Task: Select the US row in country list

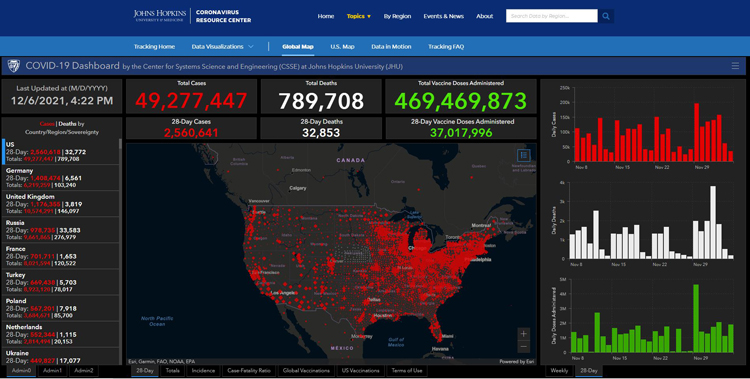Action: click(61, 152)
